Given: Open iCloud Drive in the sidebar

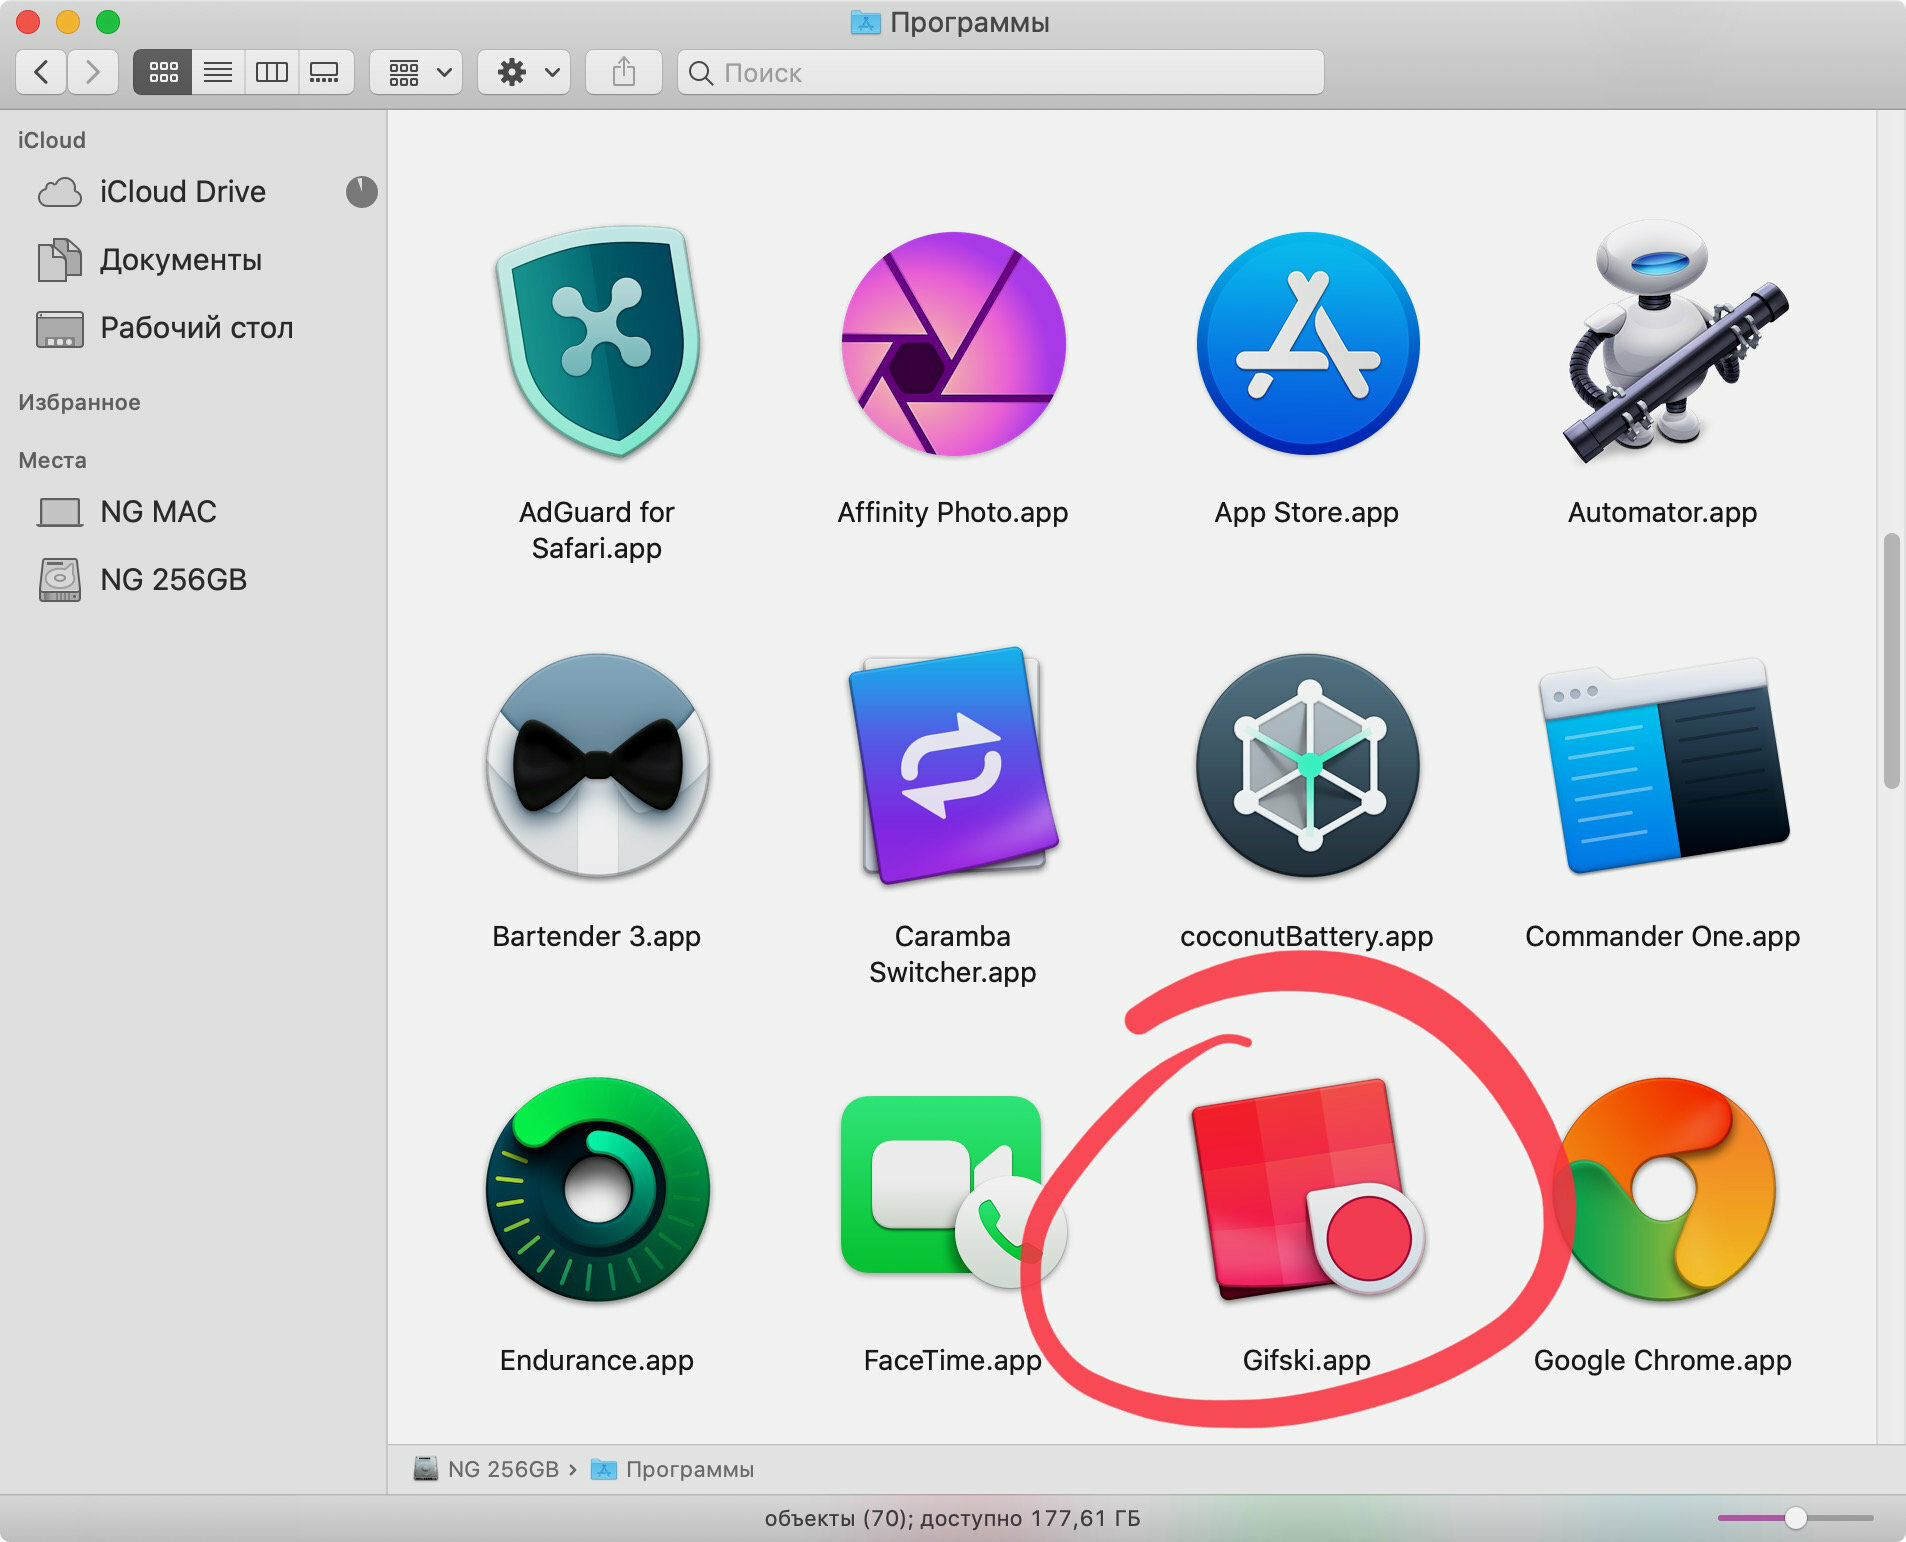Looking at the screenshot, I should coord(182,192).
